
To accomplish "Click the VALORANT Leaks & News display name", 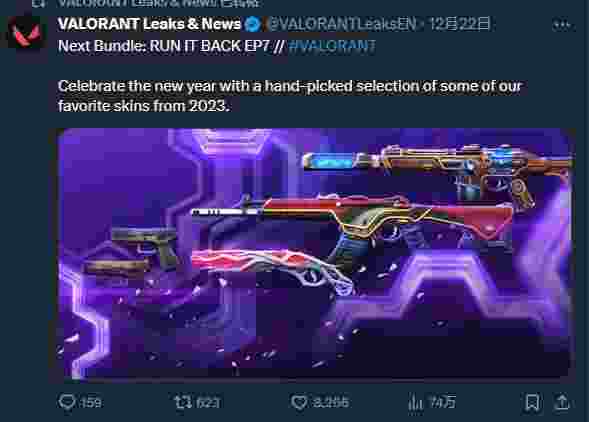I will pyautogui.click(x=149, y=24).
